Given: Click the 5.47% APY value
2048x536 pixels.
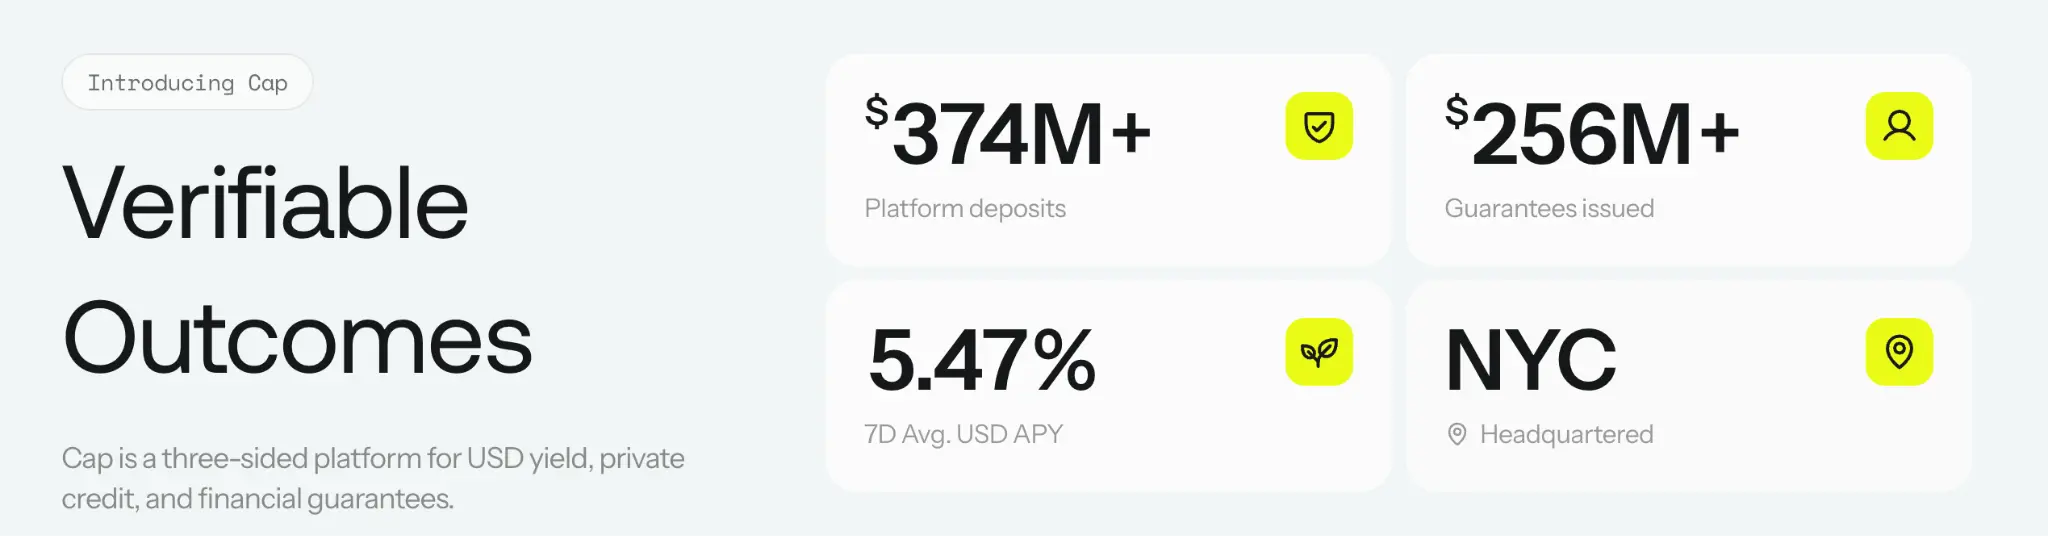Looking at the screenshot, I should [x=982, y=360].
